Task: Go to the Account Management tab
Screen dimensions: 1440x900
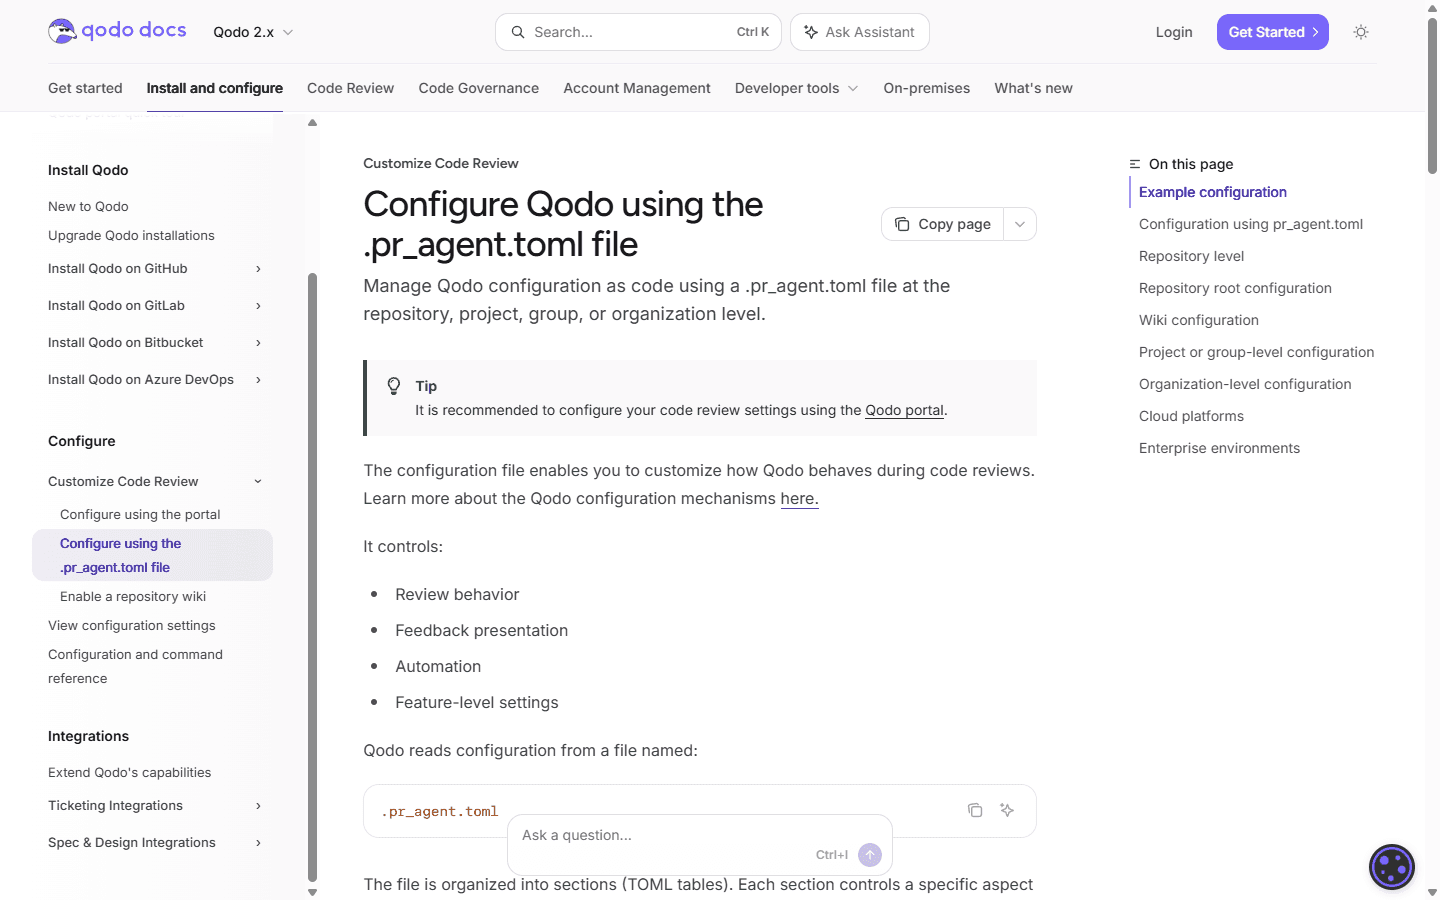Action: point(637,88)
